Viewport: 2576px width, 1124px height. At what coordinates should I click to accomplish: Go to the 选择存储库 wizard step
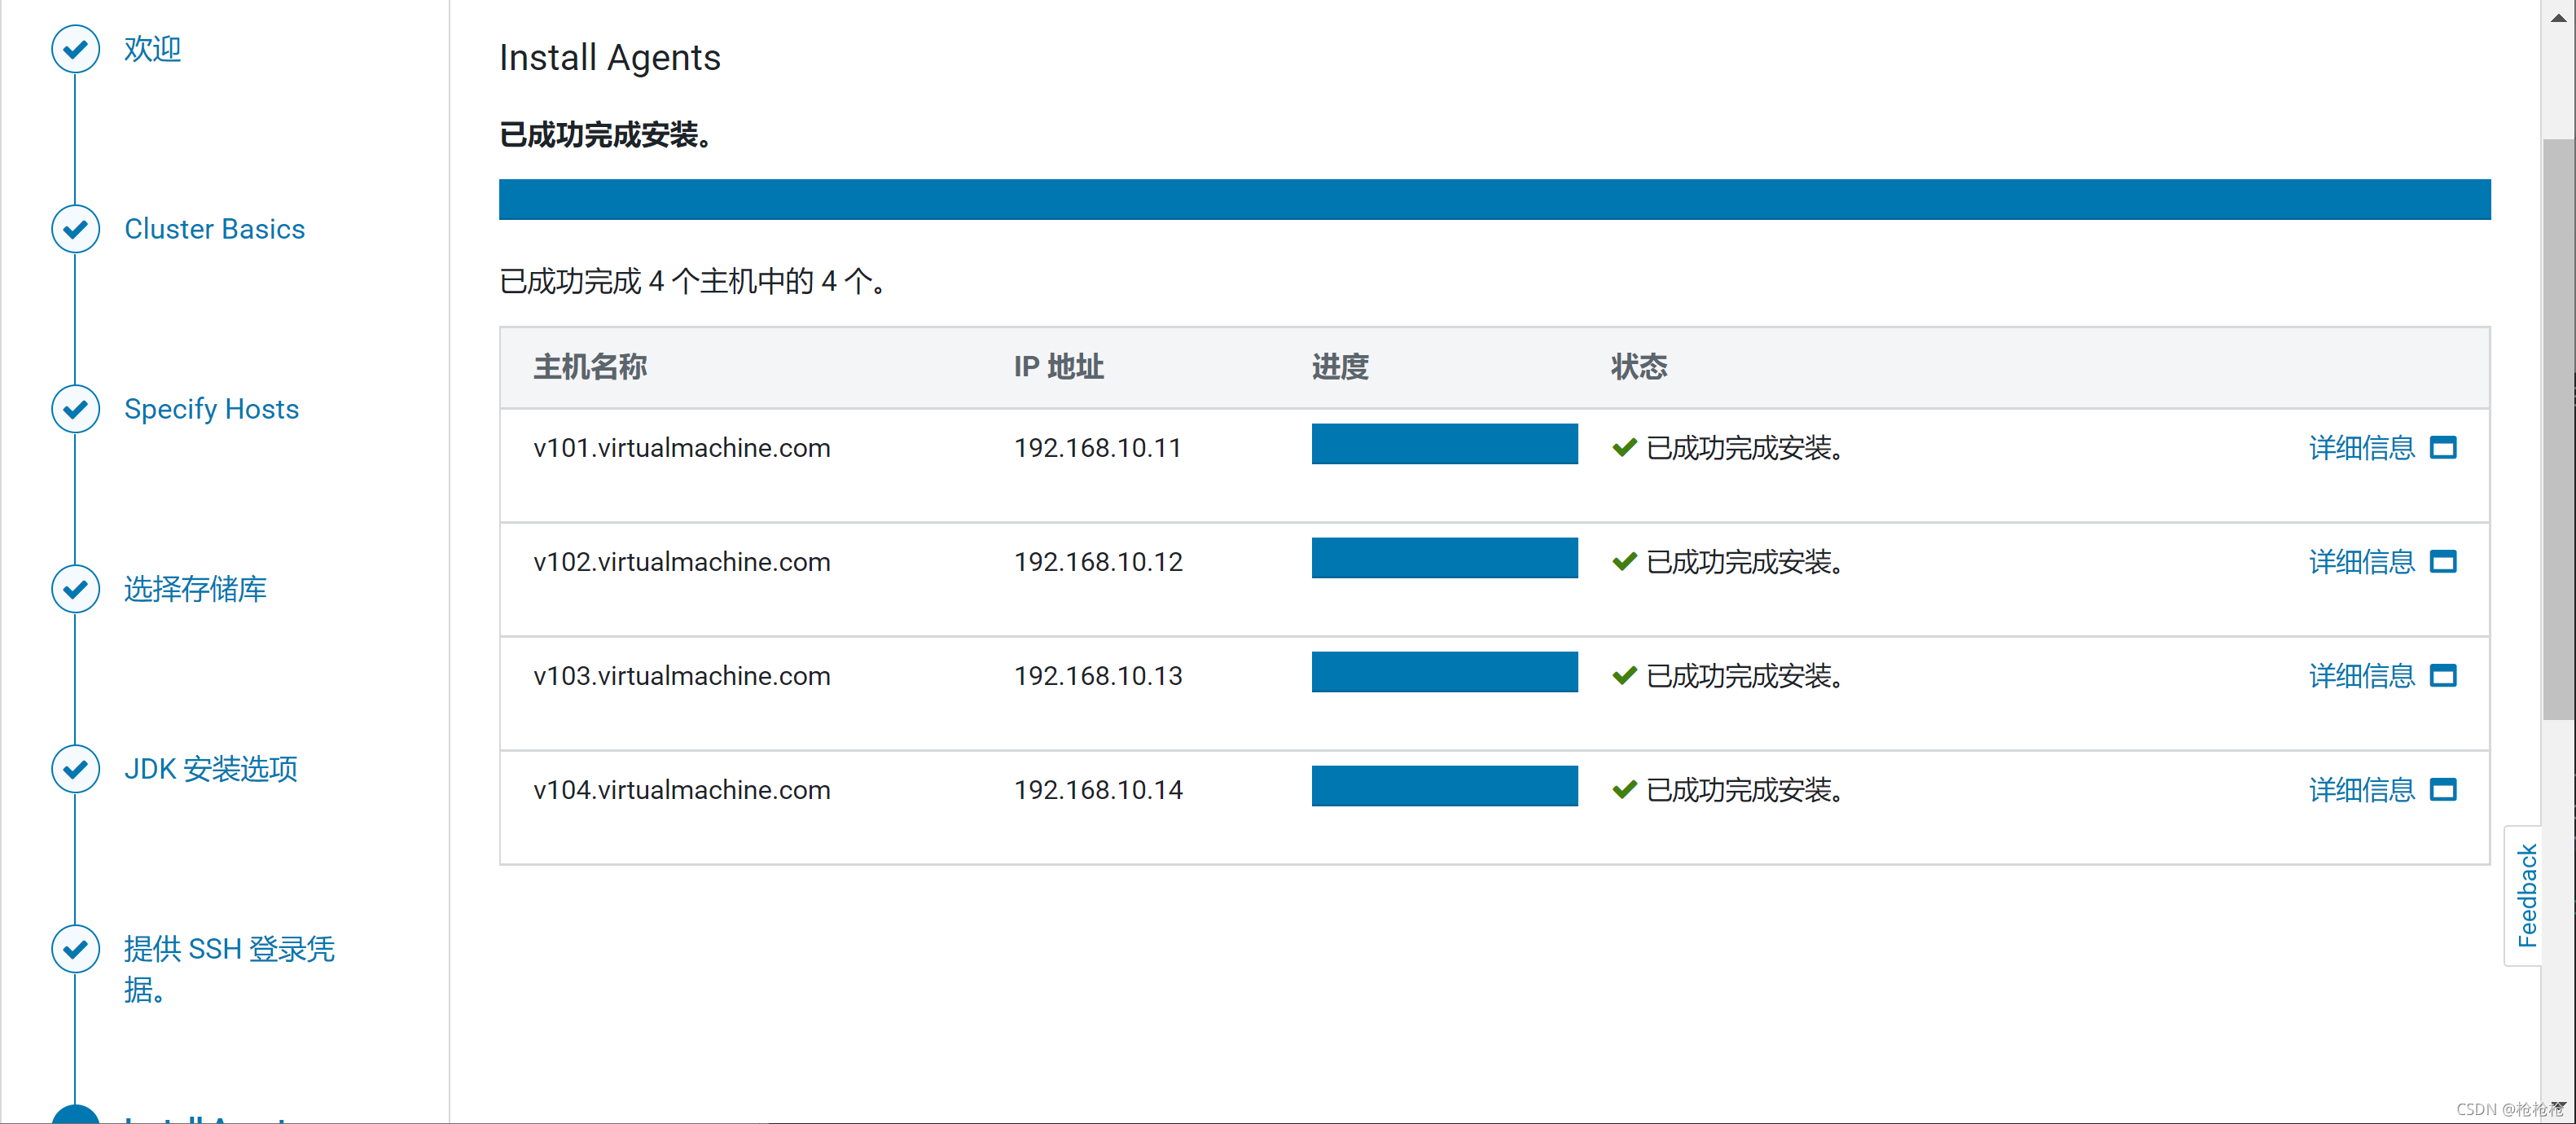[x=195, y=589]
